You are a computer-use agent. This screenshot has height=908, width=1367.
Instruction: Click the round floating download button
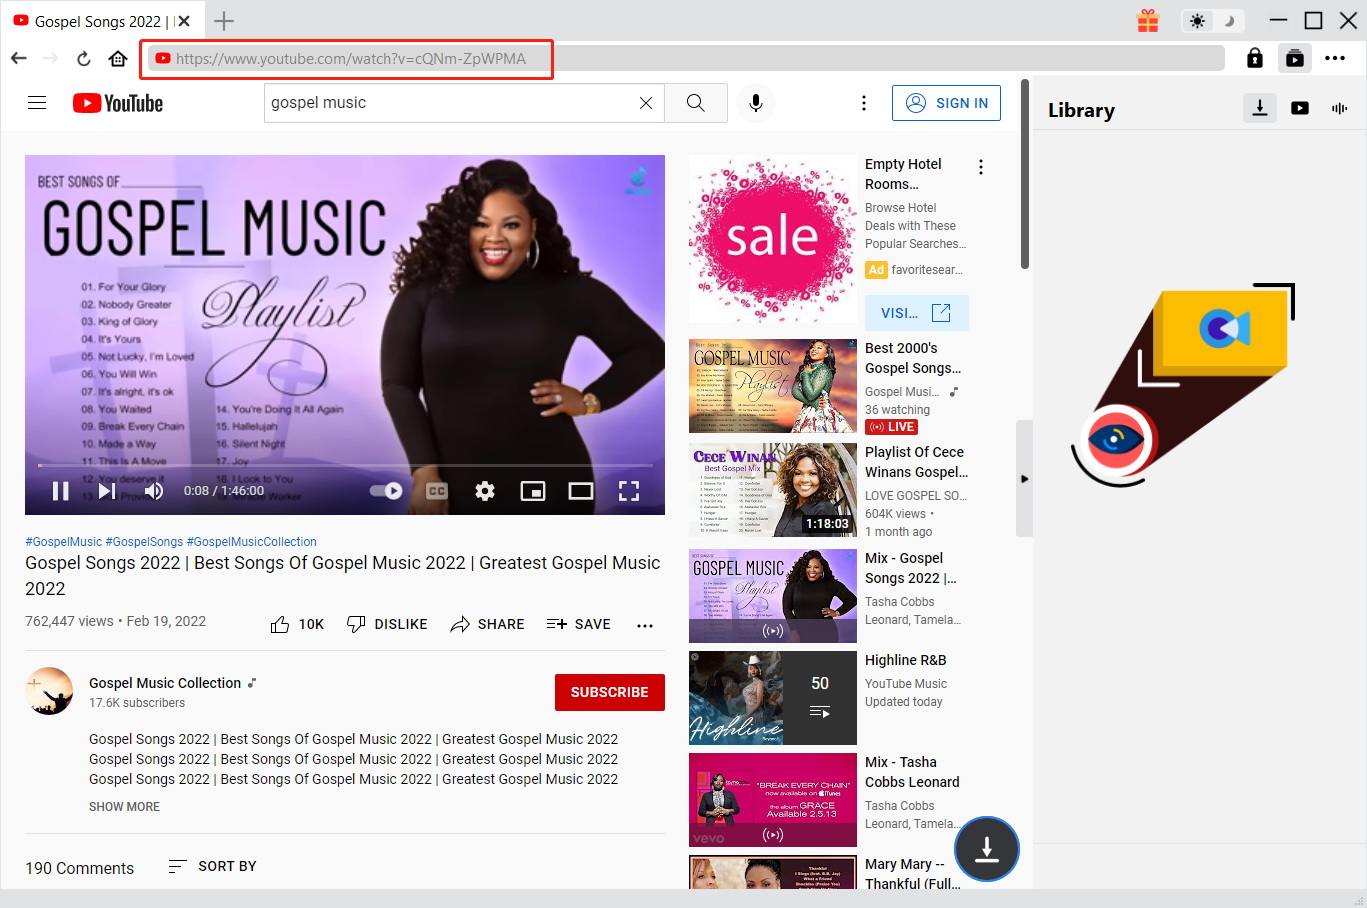pos(987,849)
